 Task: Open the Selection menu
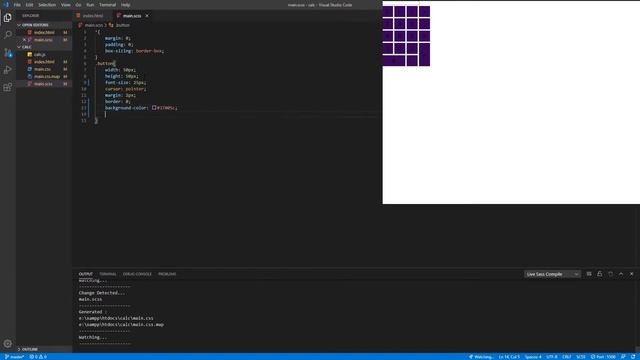[47, 5]
